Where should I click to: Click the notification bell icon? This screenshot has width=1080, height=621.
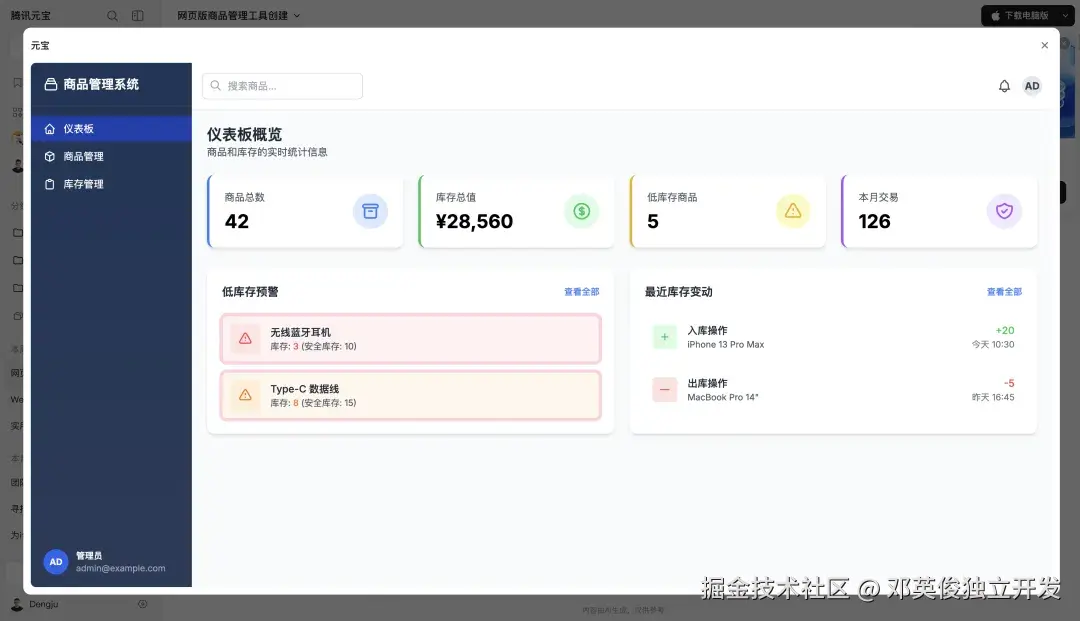pyautogui.click(x=1004, y=86)
